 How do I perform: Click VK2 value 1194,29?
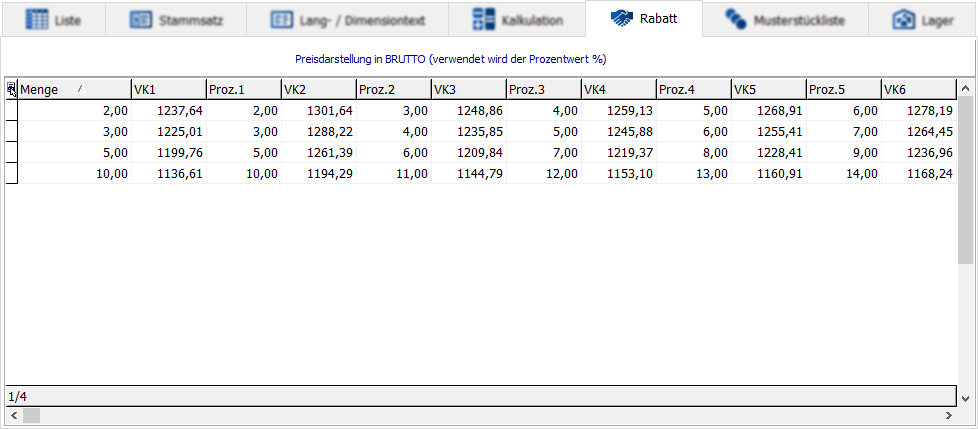pos(319,173)
